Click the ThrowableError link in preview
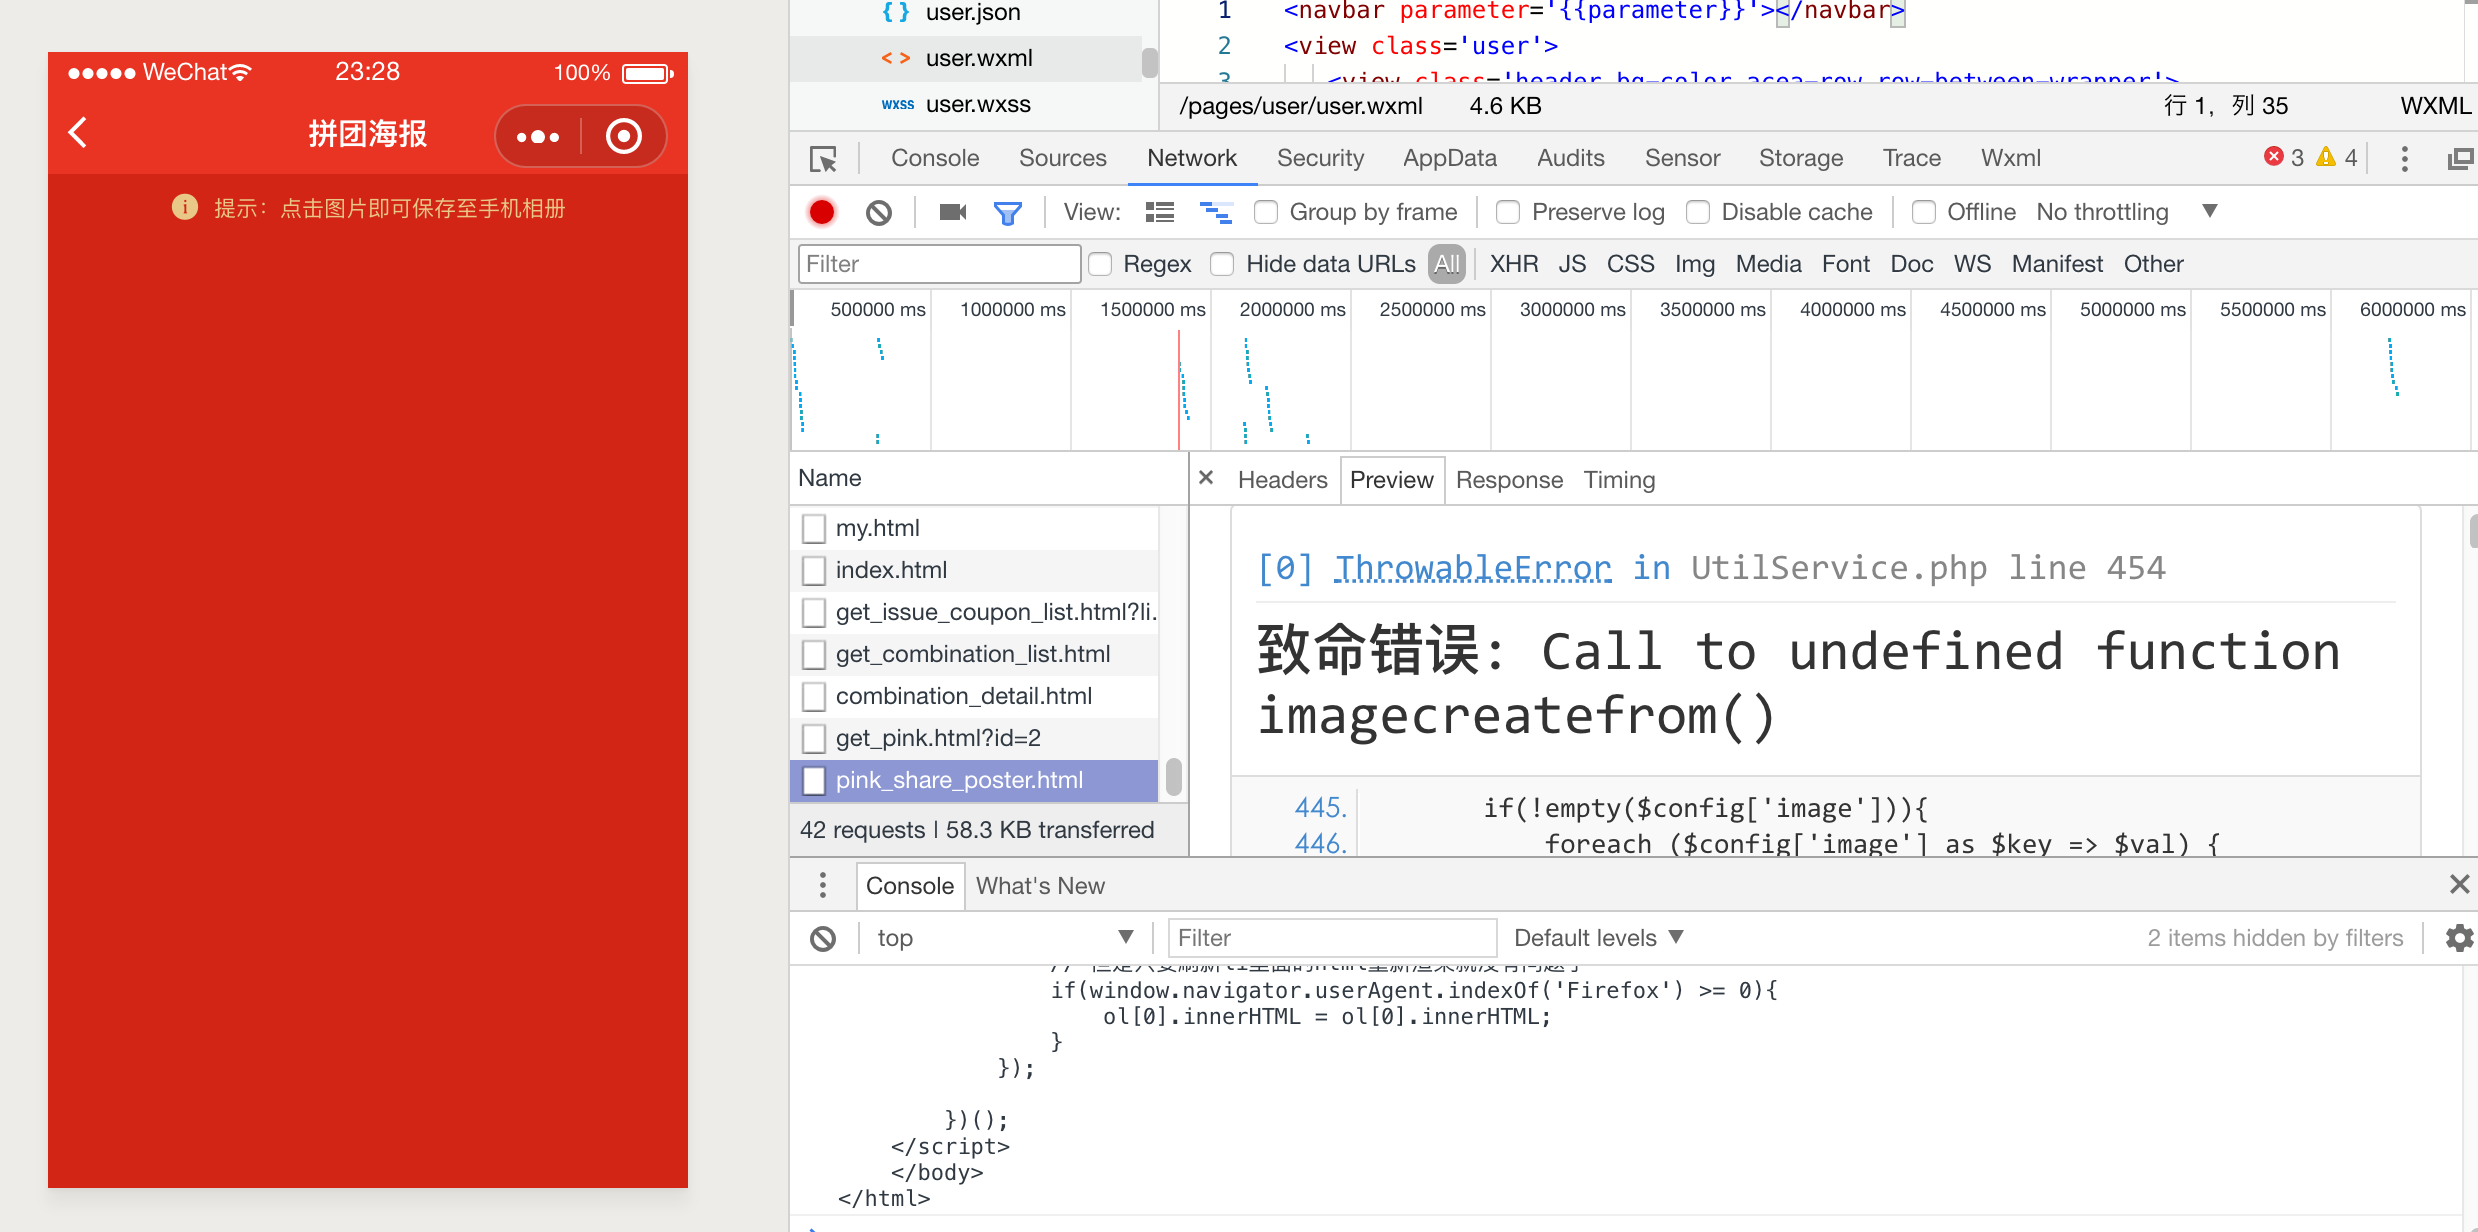This screenshot has height=1232, width=2478. [x=1472, y=568]
